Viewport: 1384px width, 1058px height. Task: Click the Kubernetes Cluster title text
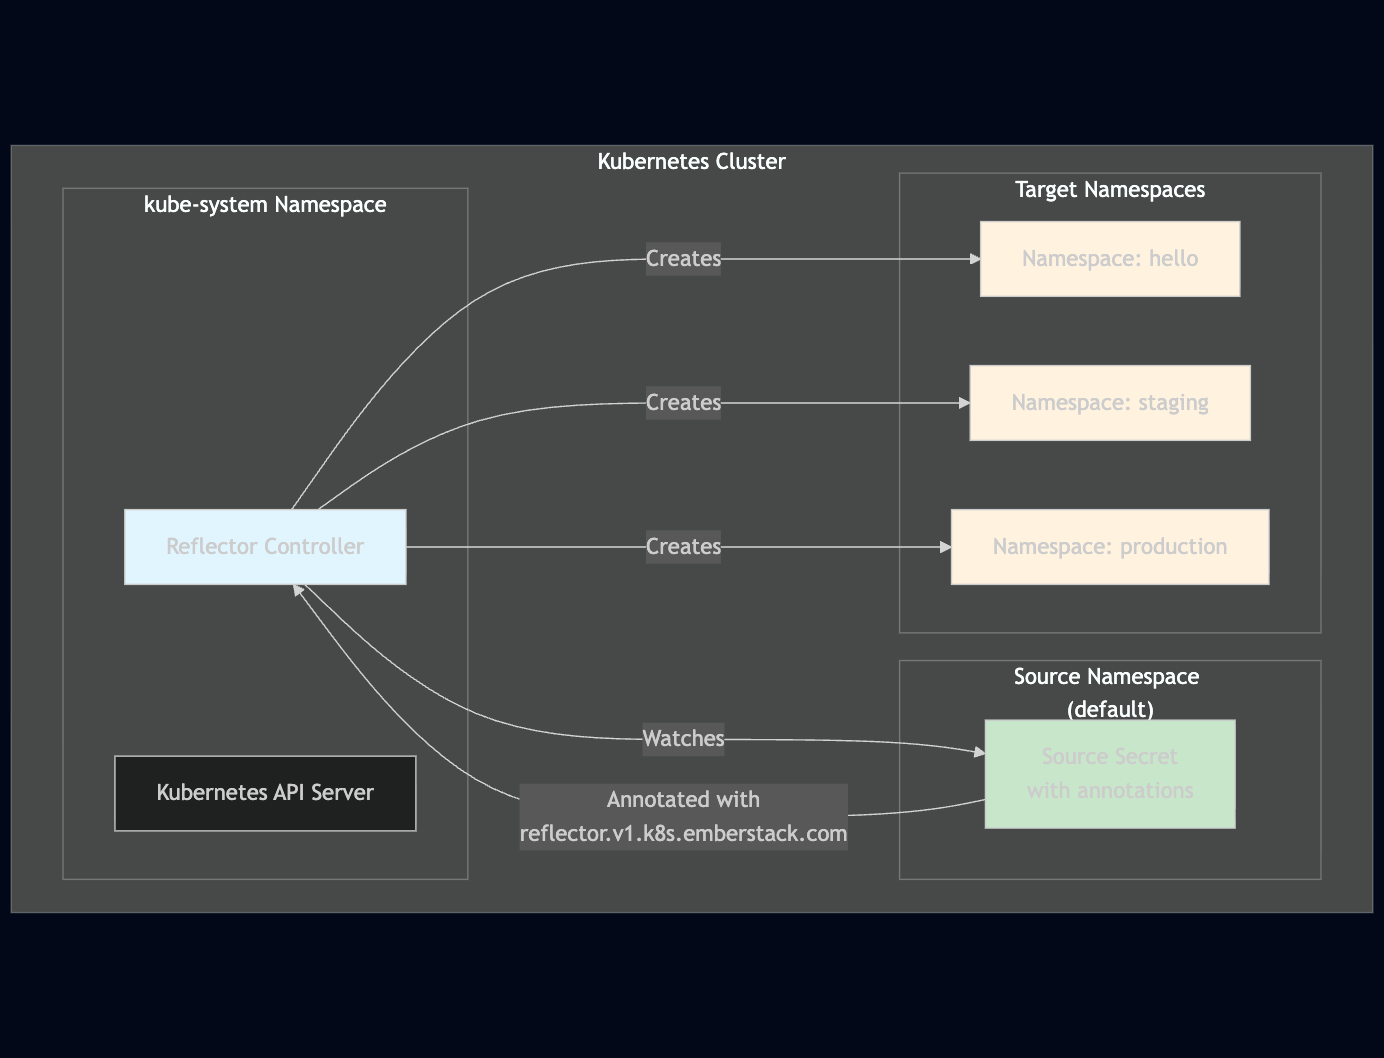pyautogui.click(x=691, y=160)
